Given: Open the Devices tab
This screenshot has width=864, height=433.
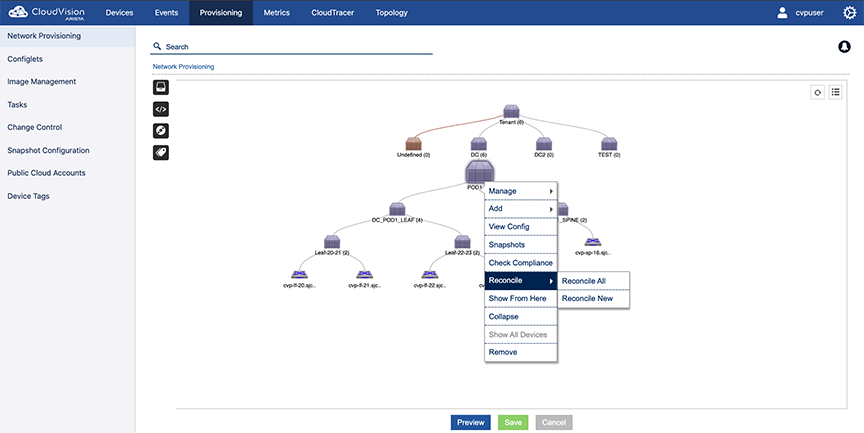Looking at the screenshot, I should tap(119, 13).
